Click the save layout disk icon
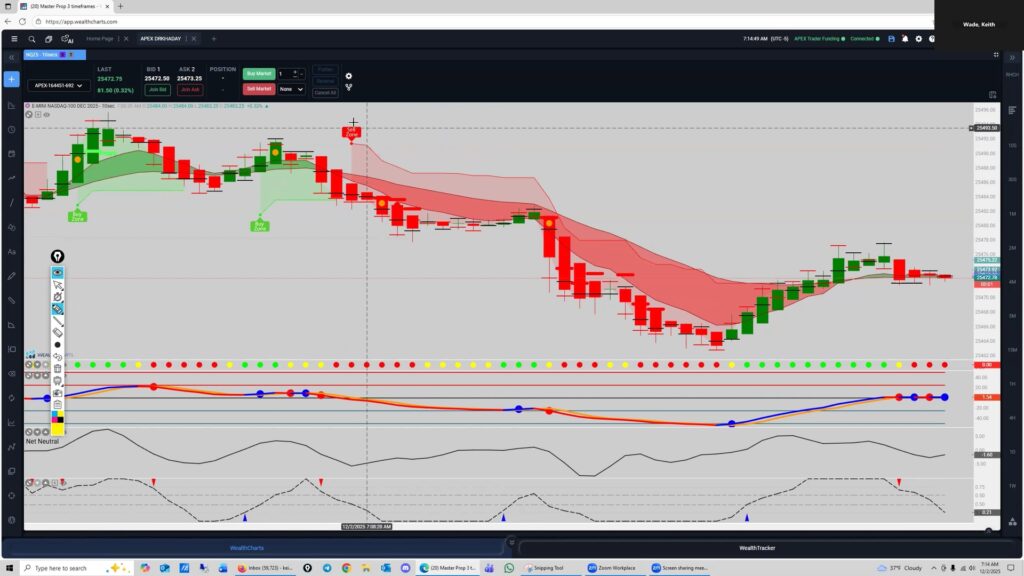Viewport: 1024px width, 576px height. [890, 39]
